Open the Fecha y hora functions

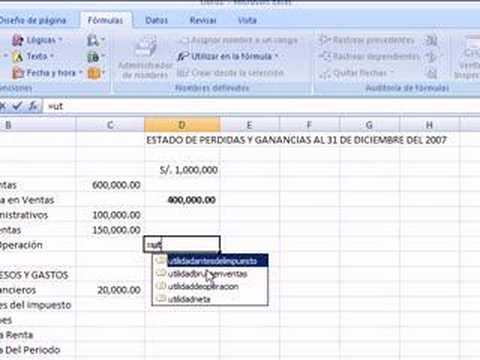(x=47, y=73)
